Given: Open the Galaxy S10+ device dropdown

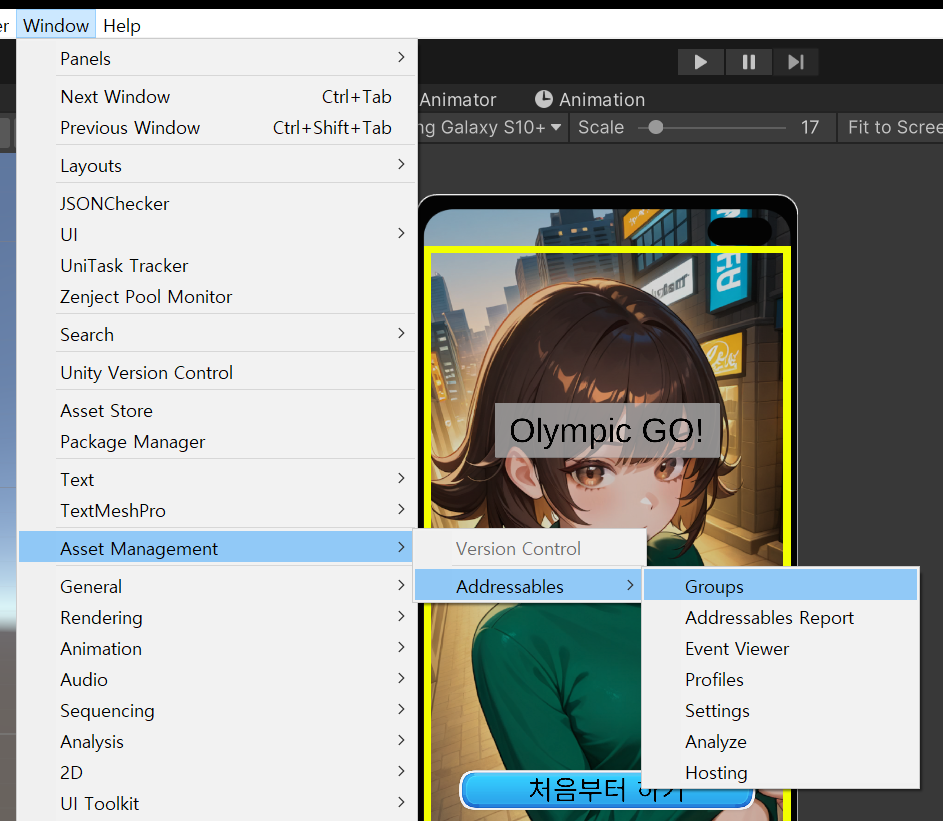Looking at the screenshot, I should pos(491,128).
